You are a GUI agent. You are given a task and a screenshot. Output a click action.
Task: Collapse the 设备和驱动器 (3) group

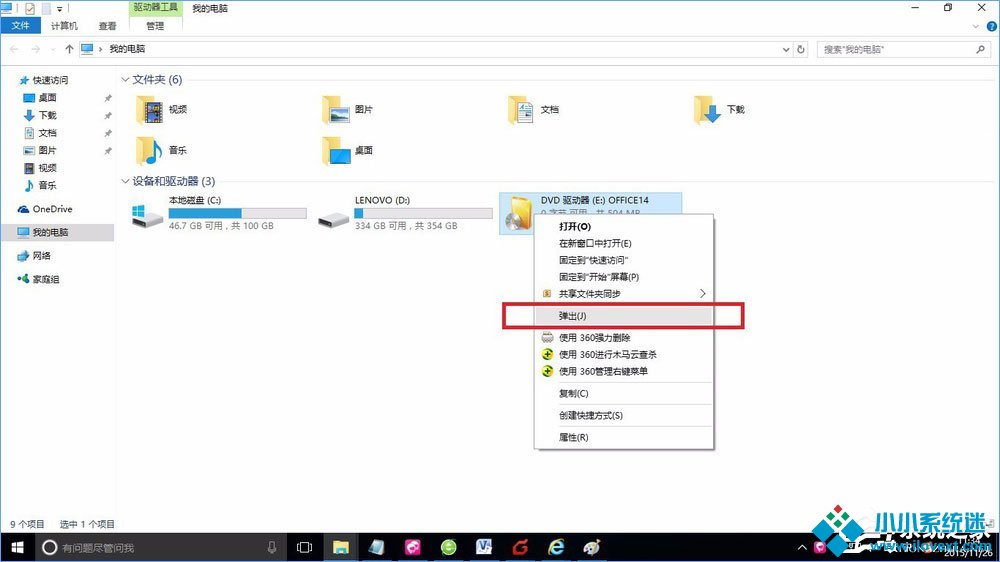pos(125,181)
